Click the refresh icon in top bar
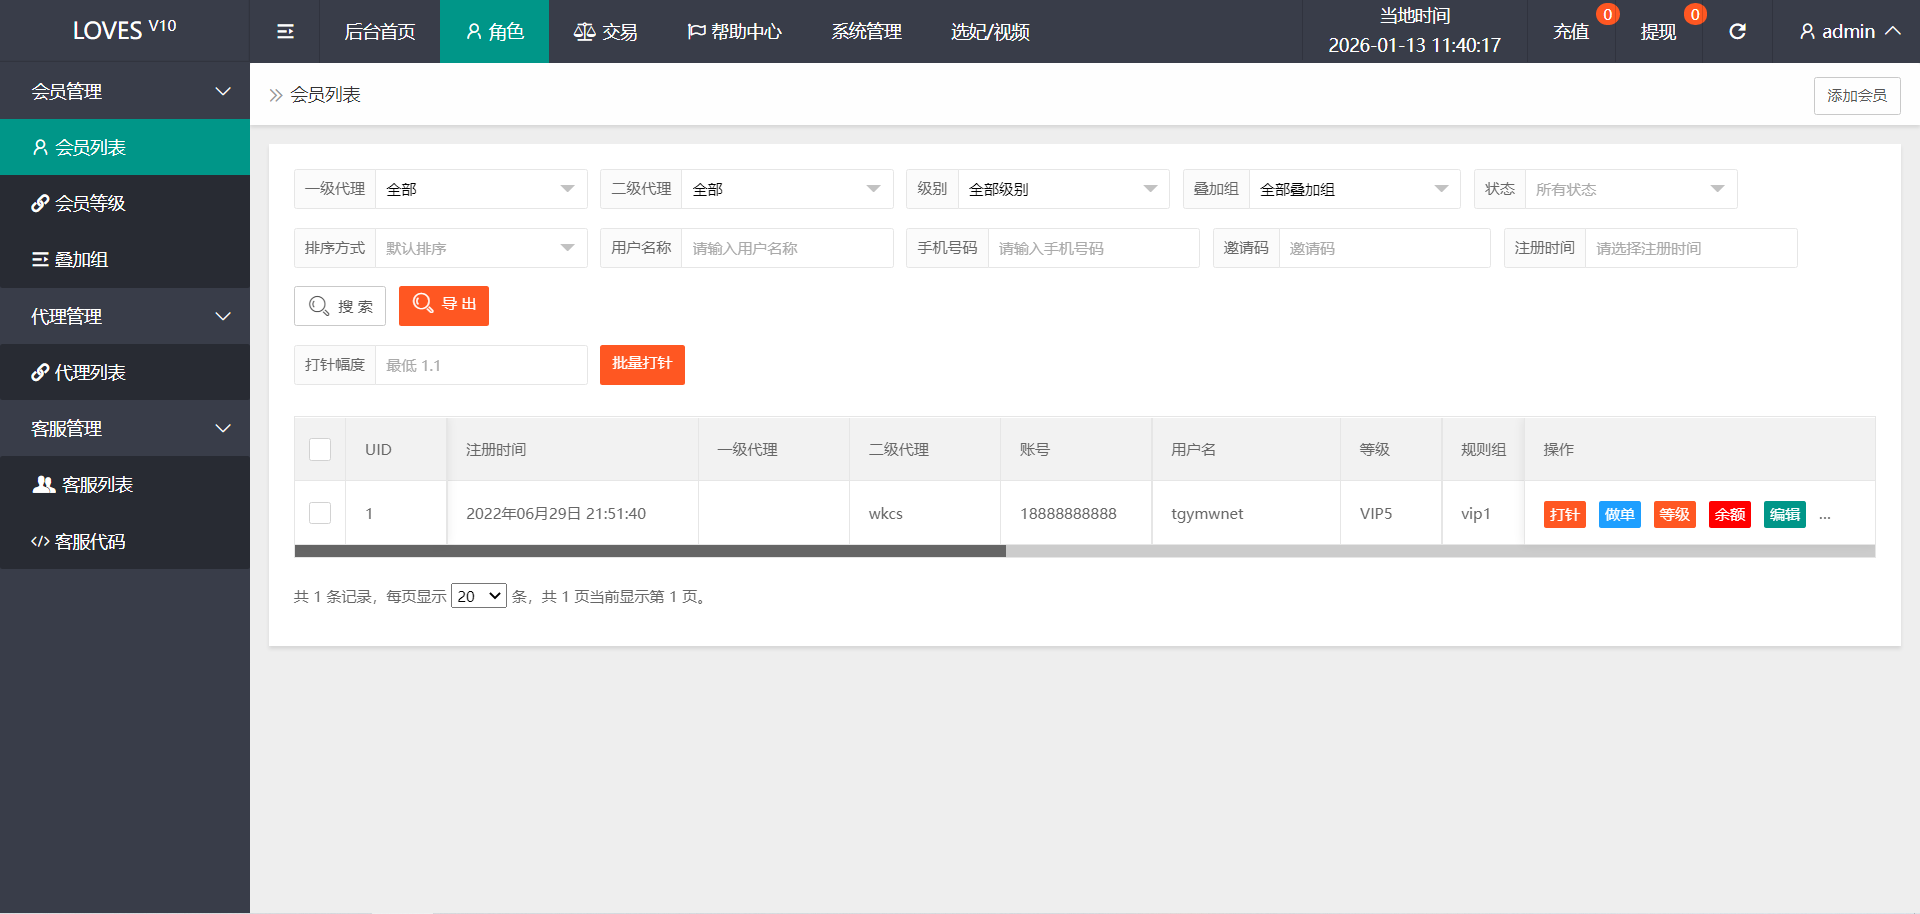The height and width of the screenshot is (914, 1920). [1738, 31]
